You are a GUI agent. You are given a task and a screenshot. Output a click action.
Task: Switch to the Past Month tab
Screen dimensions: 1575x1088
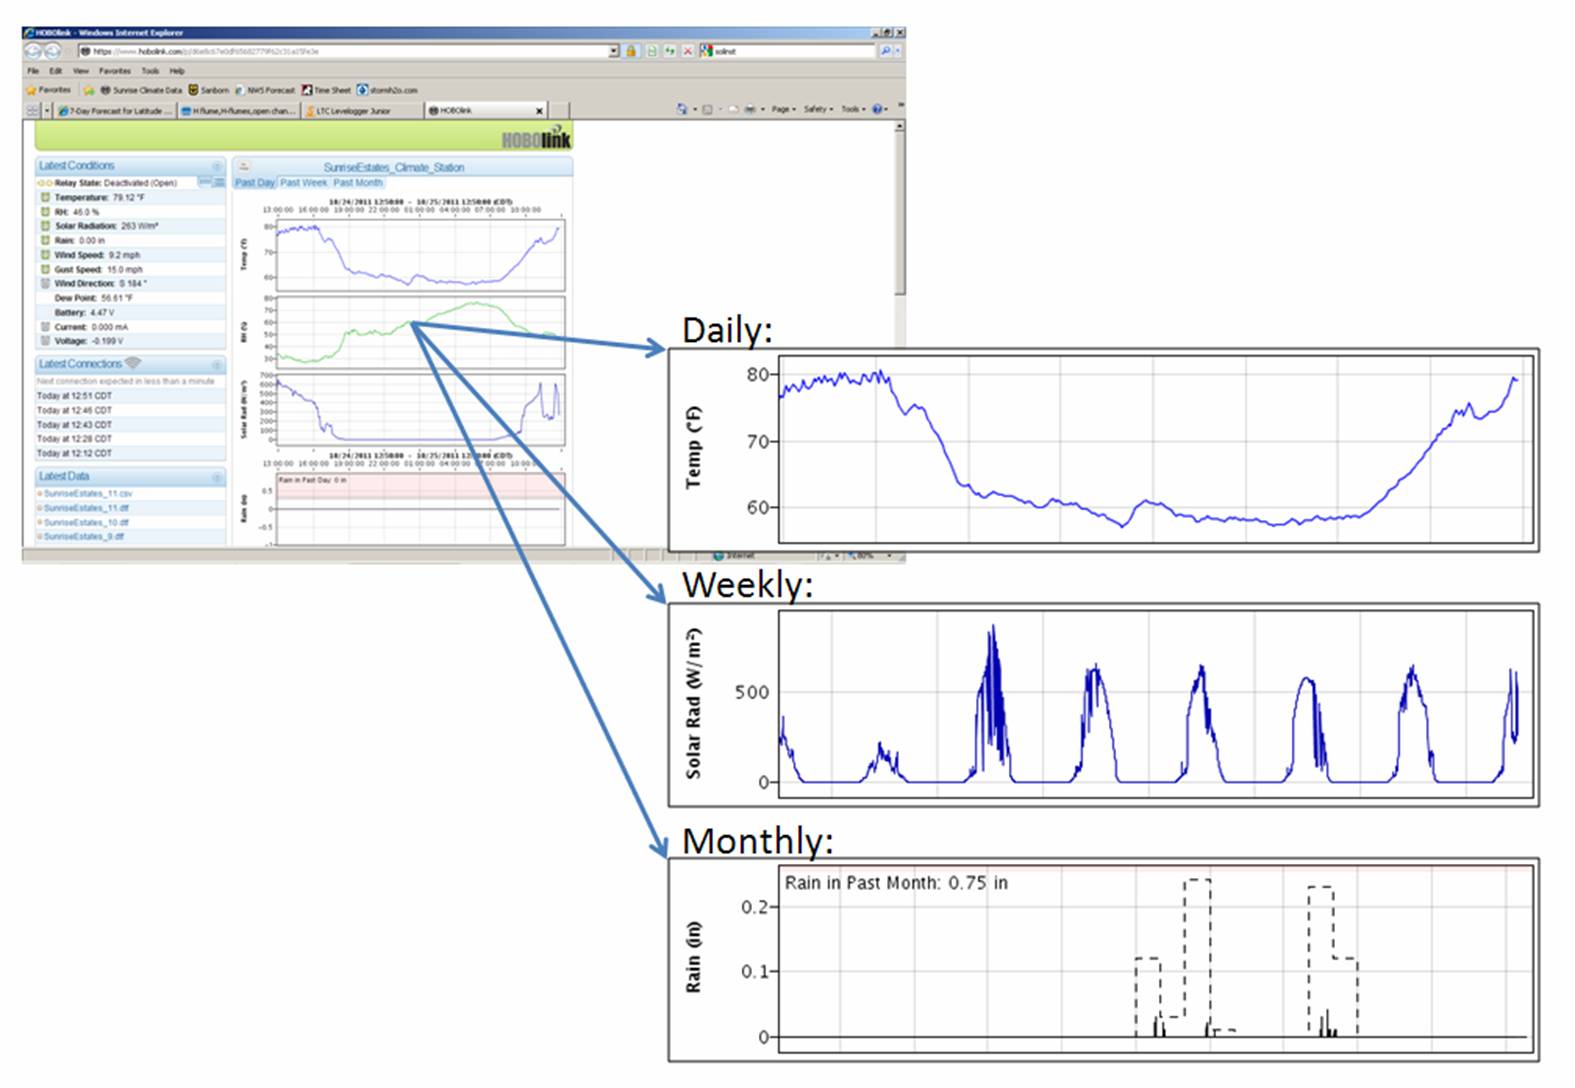tap(358, 183)
